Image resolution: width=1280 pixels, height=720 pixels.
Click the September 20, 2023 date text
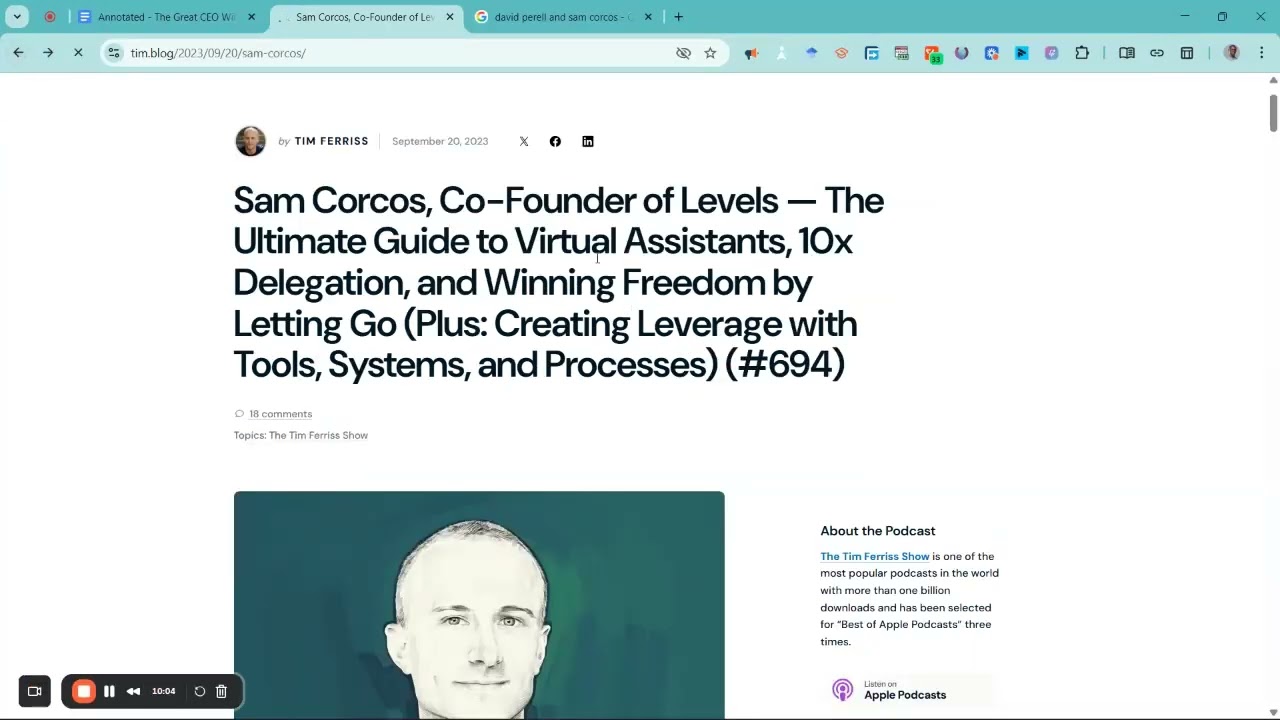[x=440, y=141]
